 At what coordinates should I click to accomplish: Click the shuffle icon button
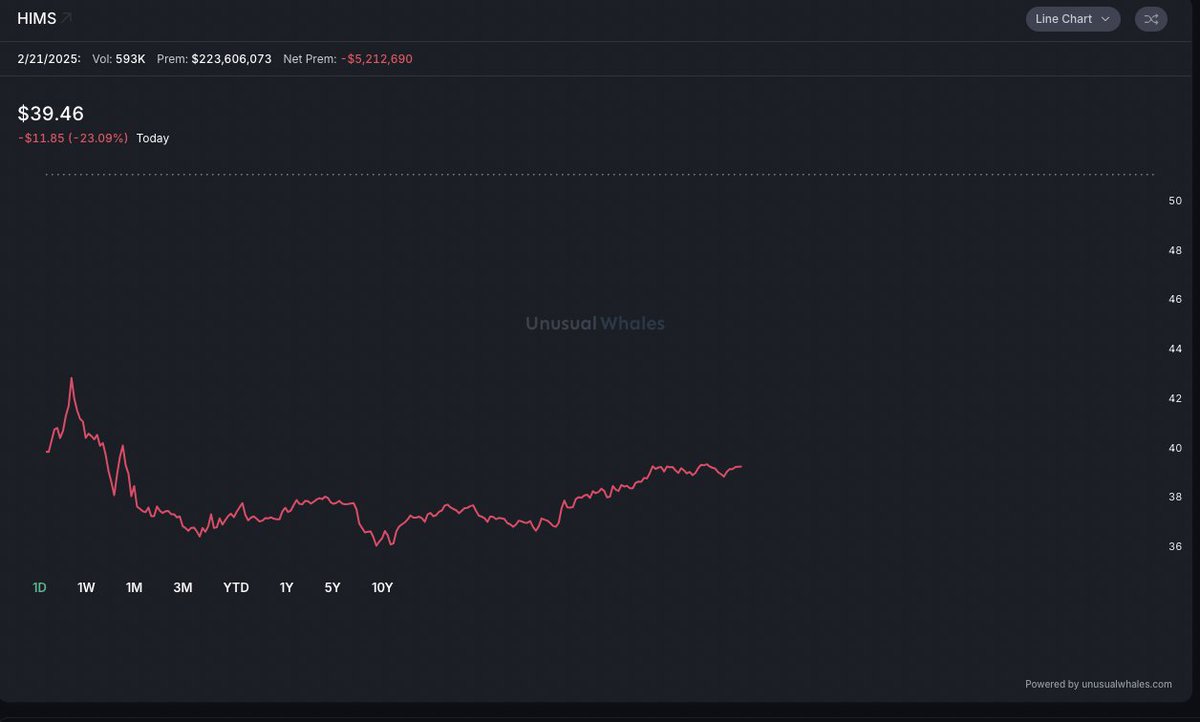(1151, 19)
